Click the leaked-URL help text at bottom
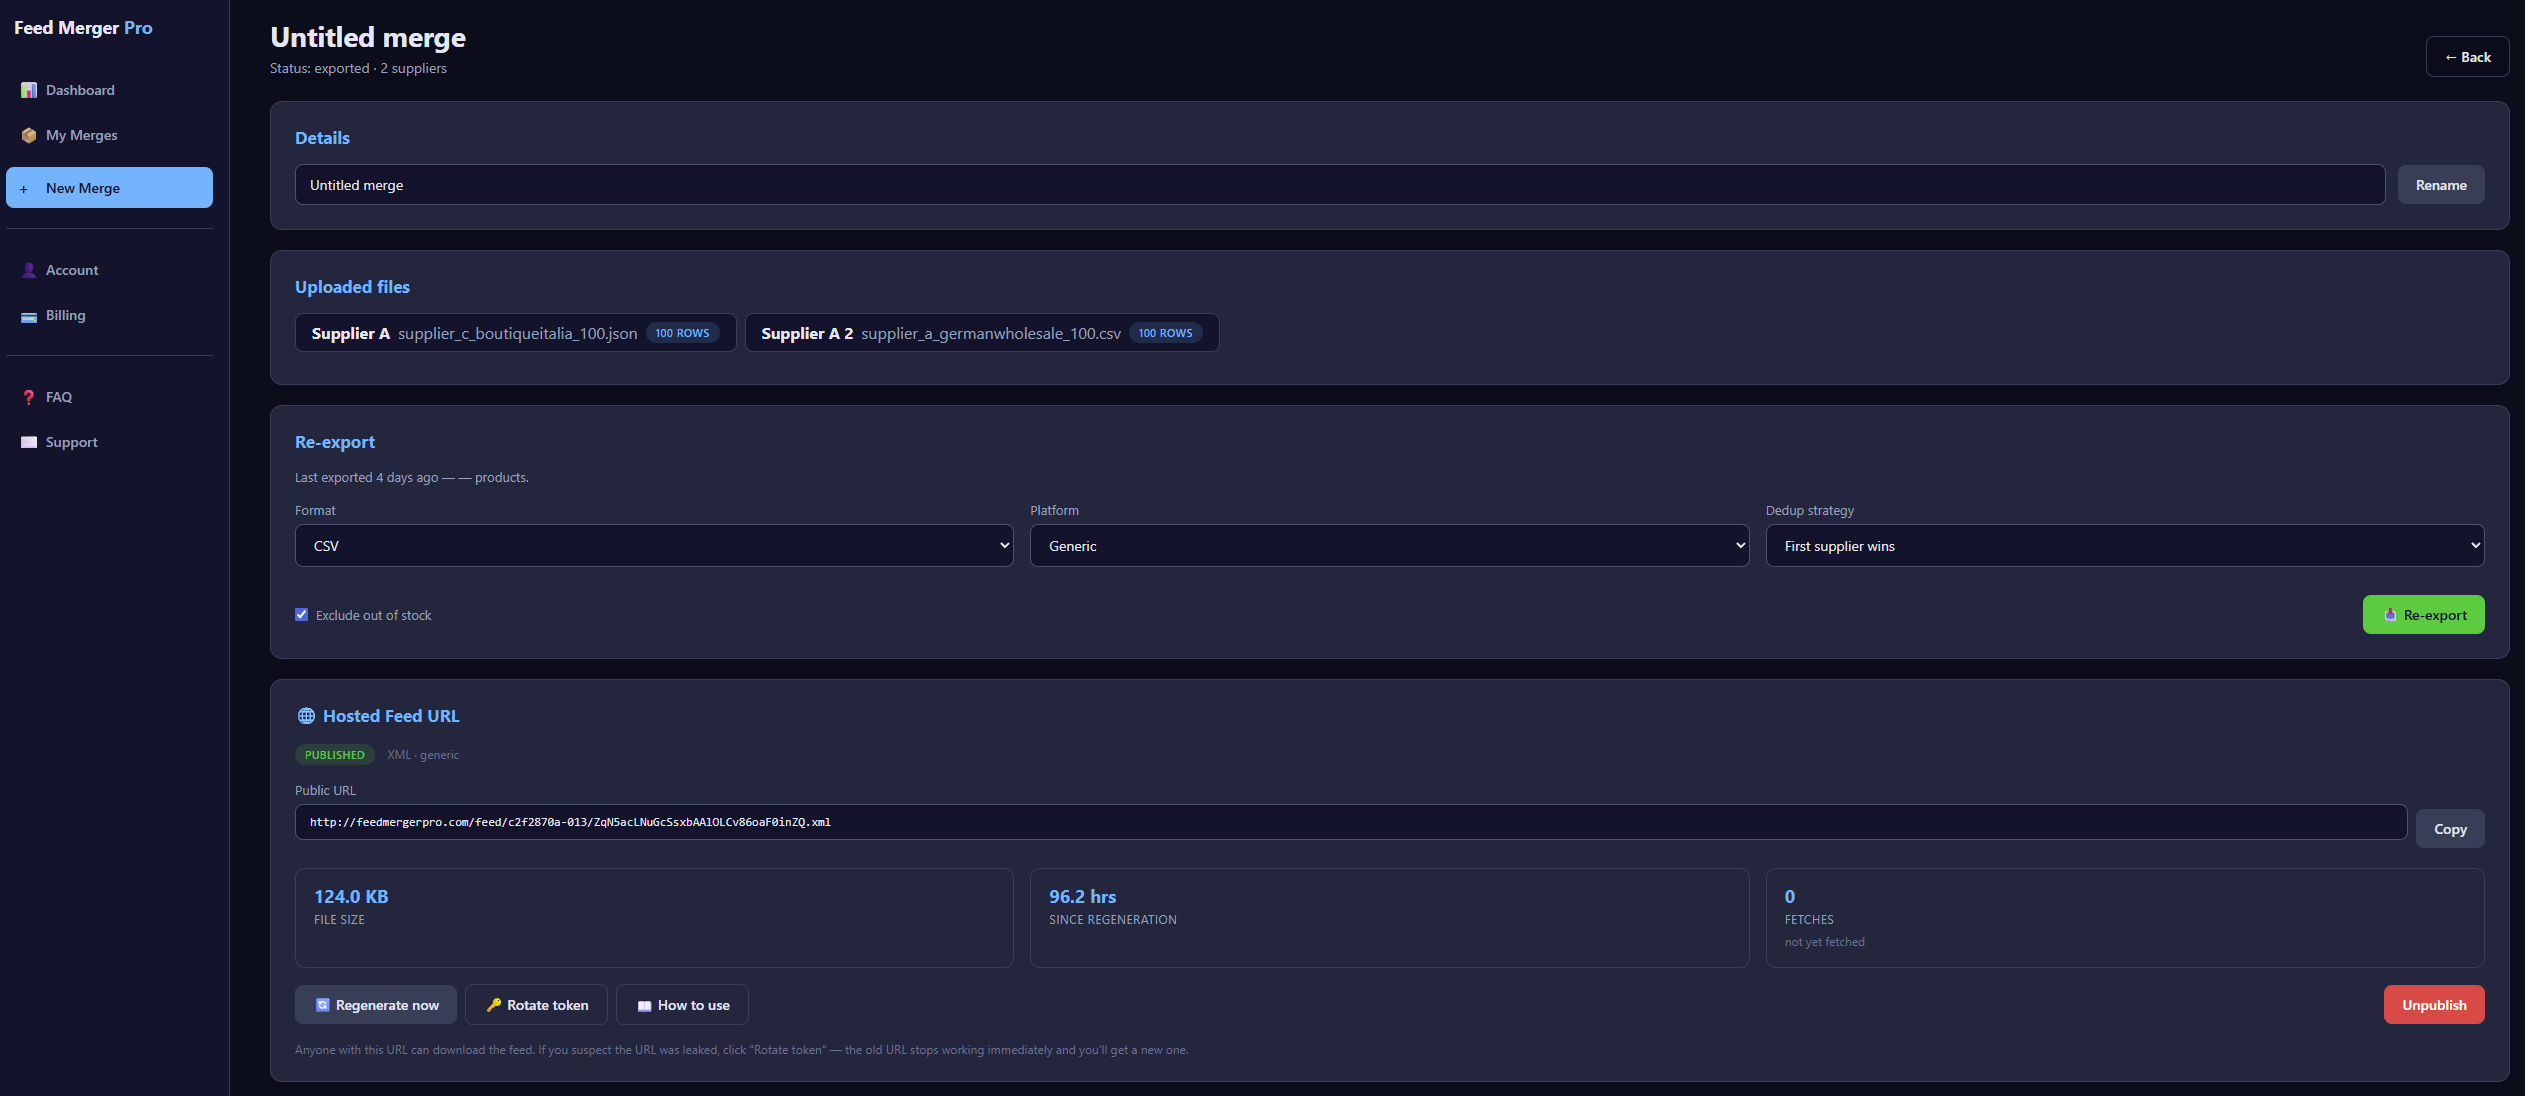Viewport: 2525px width, 1096px height. (741, 1050)
